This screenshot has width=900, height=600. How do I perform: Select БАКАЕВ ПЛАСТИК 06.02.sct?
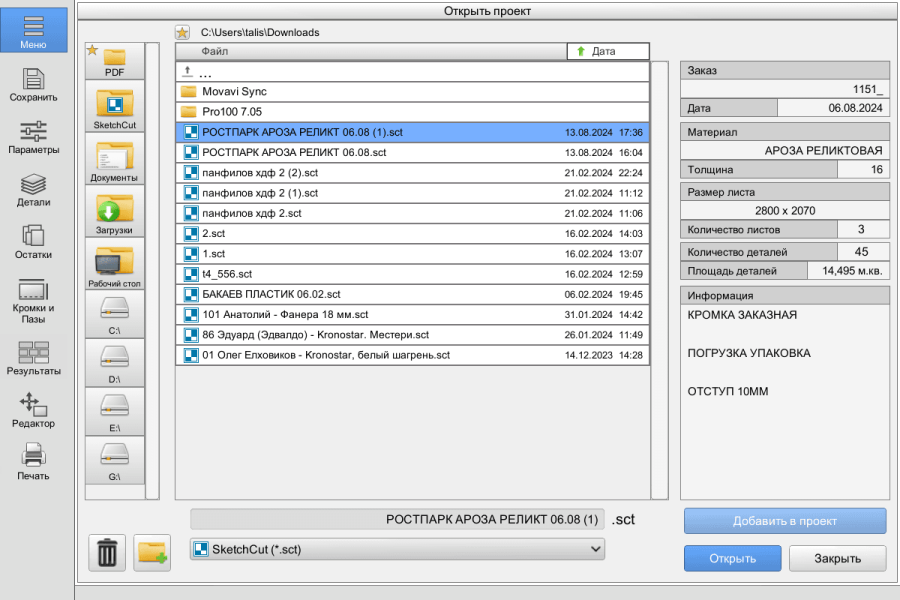tap(413, 295)
